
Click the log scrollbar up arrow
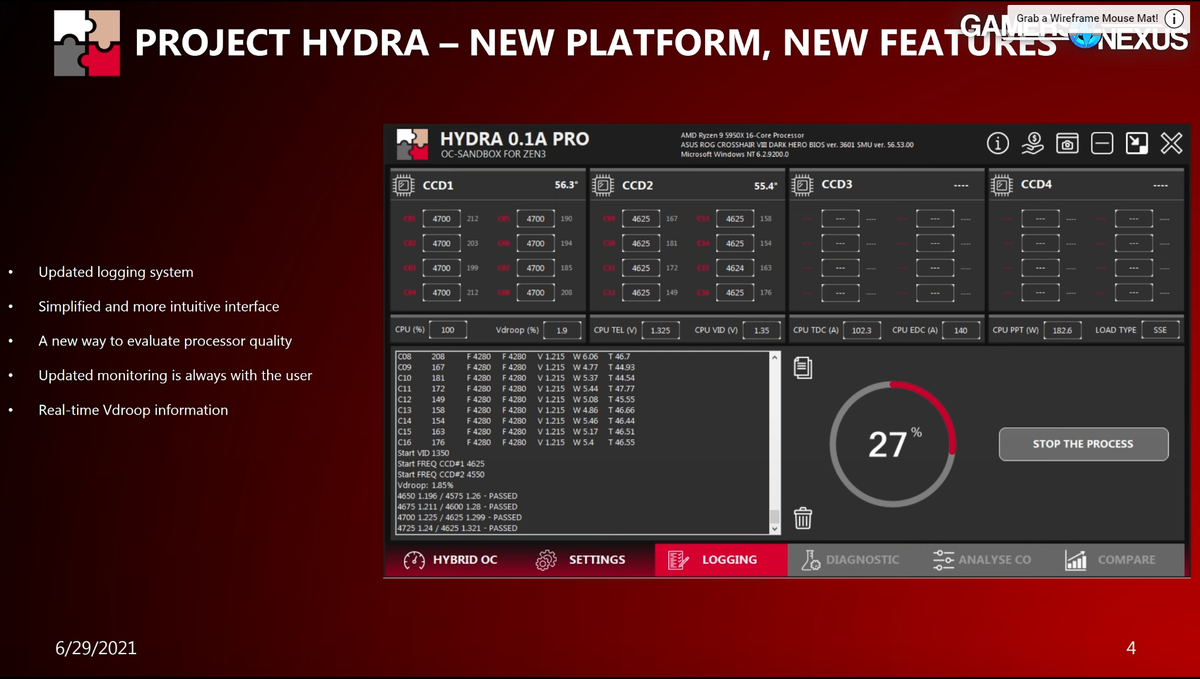pyautogui.click(x=774, y=358)
